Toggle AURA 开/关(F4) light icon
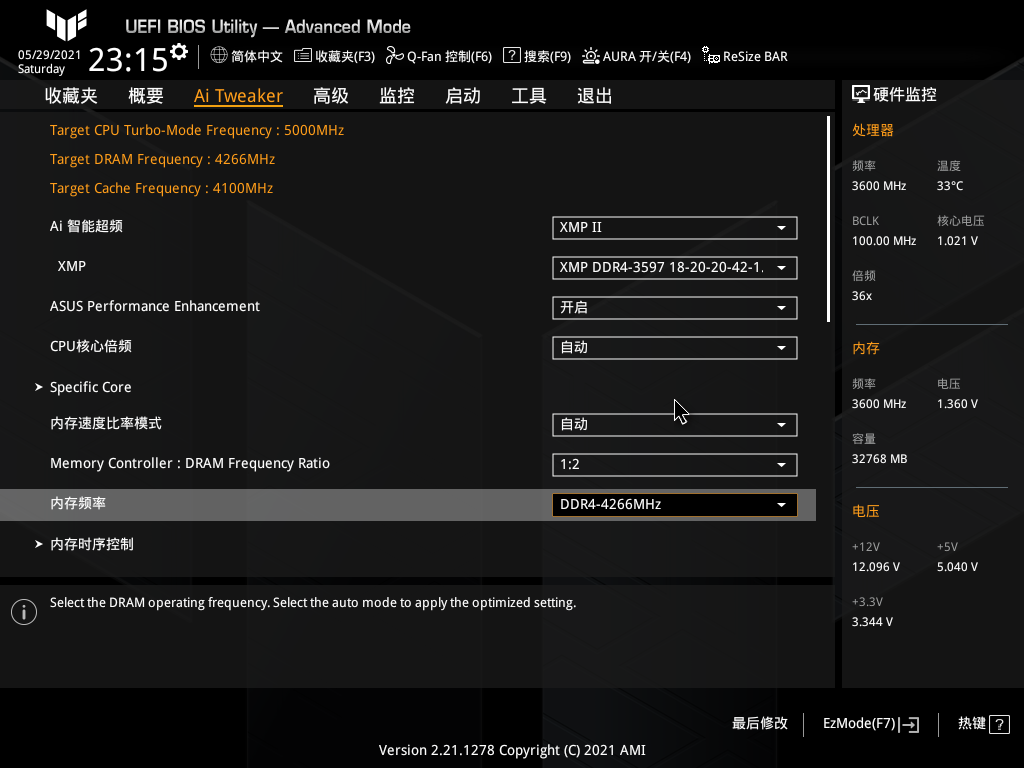Screen dimensions: 1024x768 coord(590,56)
